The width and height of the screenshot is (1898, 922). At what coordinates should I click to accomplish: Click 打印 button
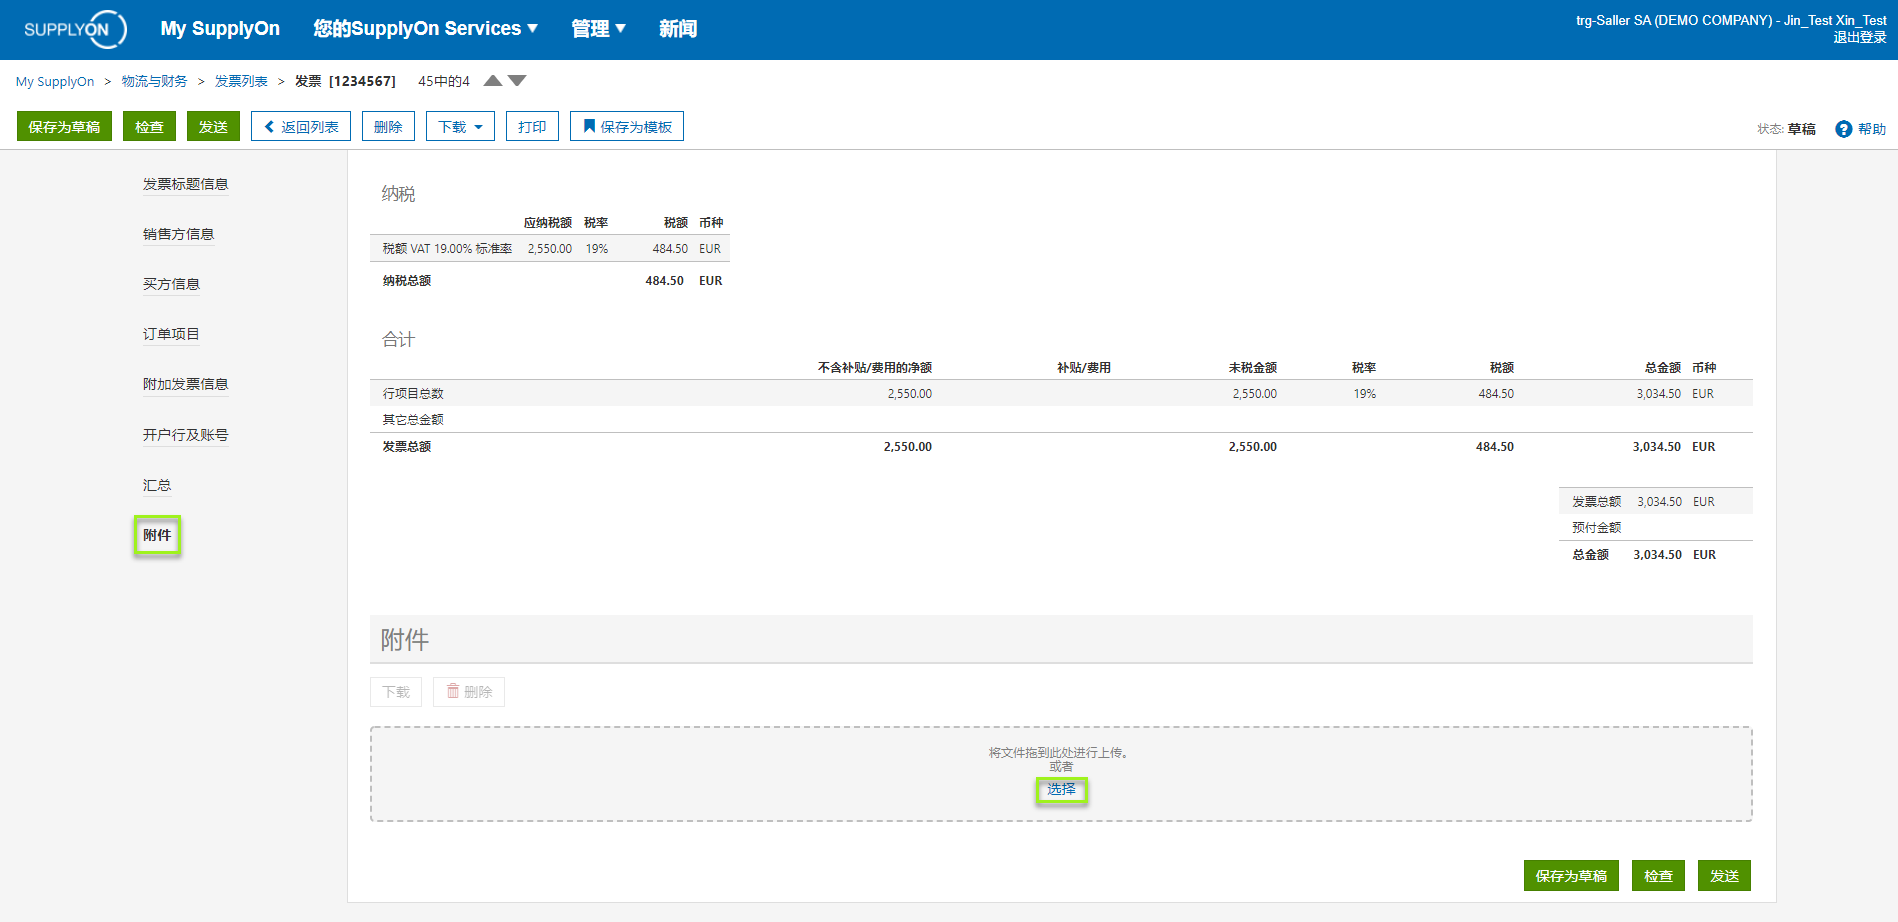(532, 127)
